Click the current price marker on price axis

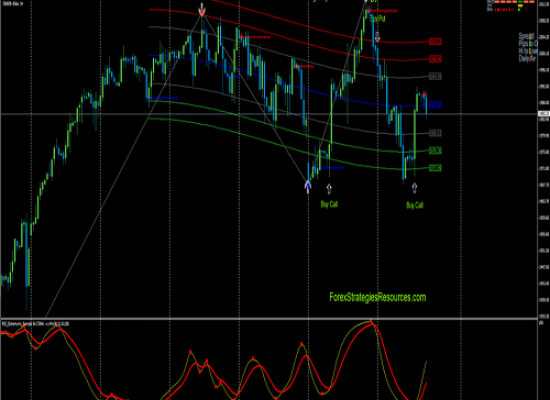[x=544, y=114]
